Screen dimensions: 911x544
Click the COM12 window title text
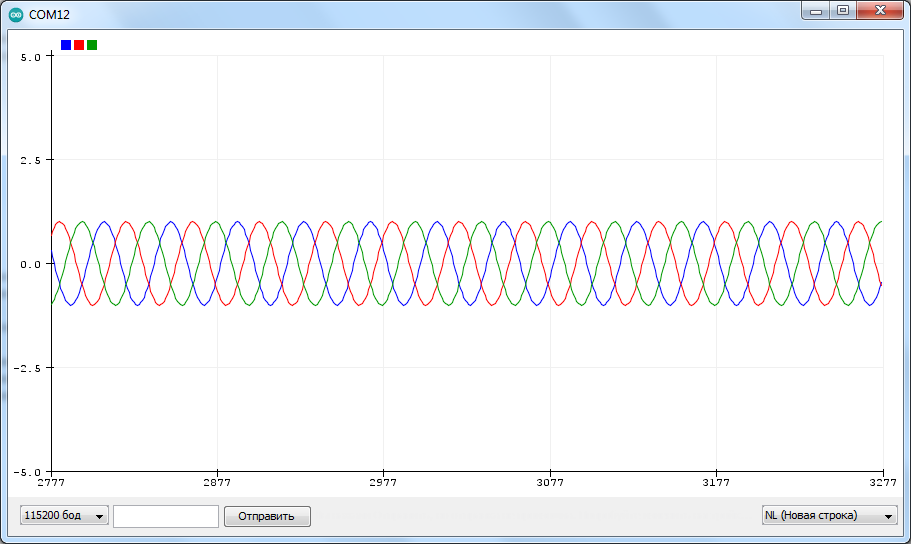(x=49, y=15)
